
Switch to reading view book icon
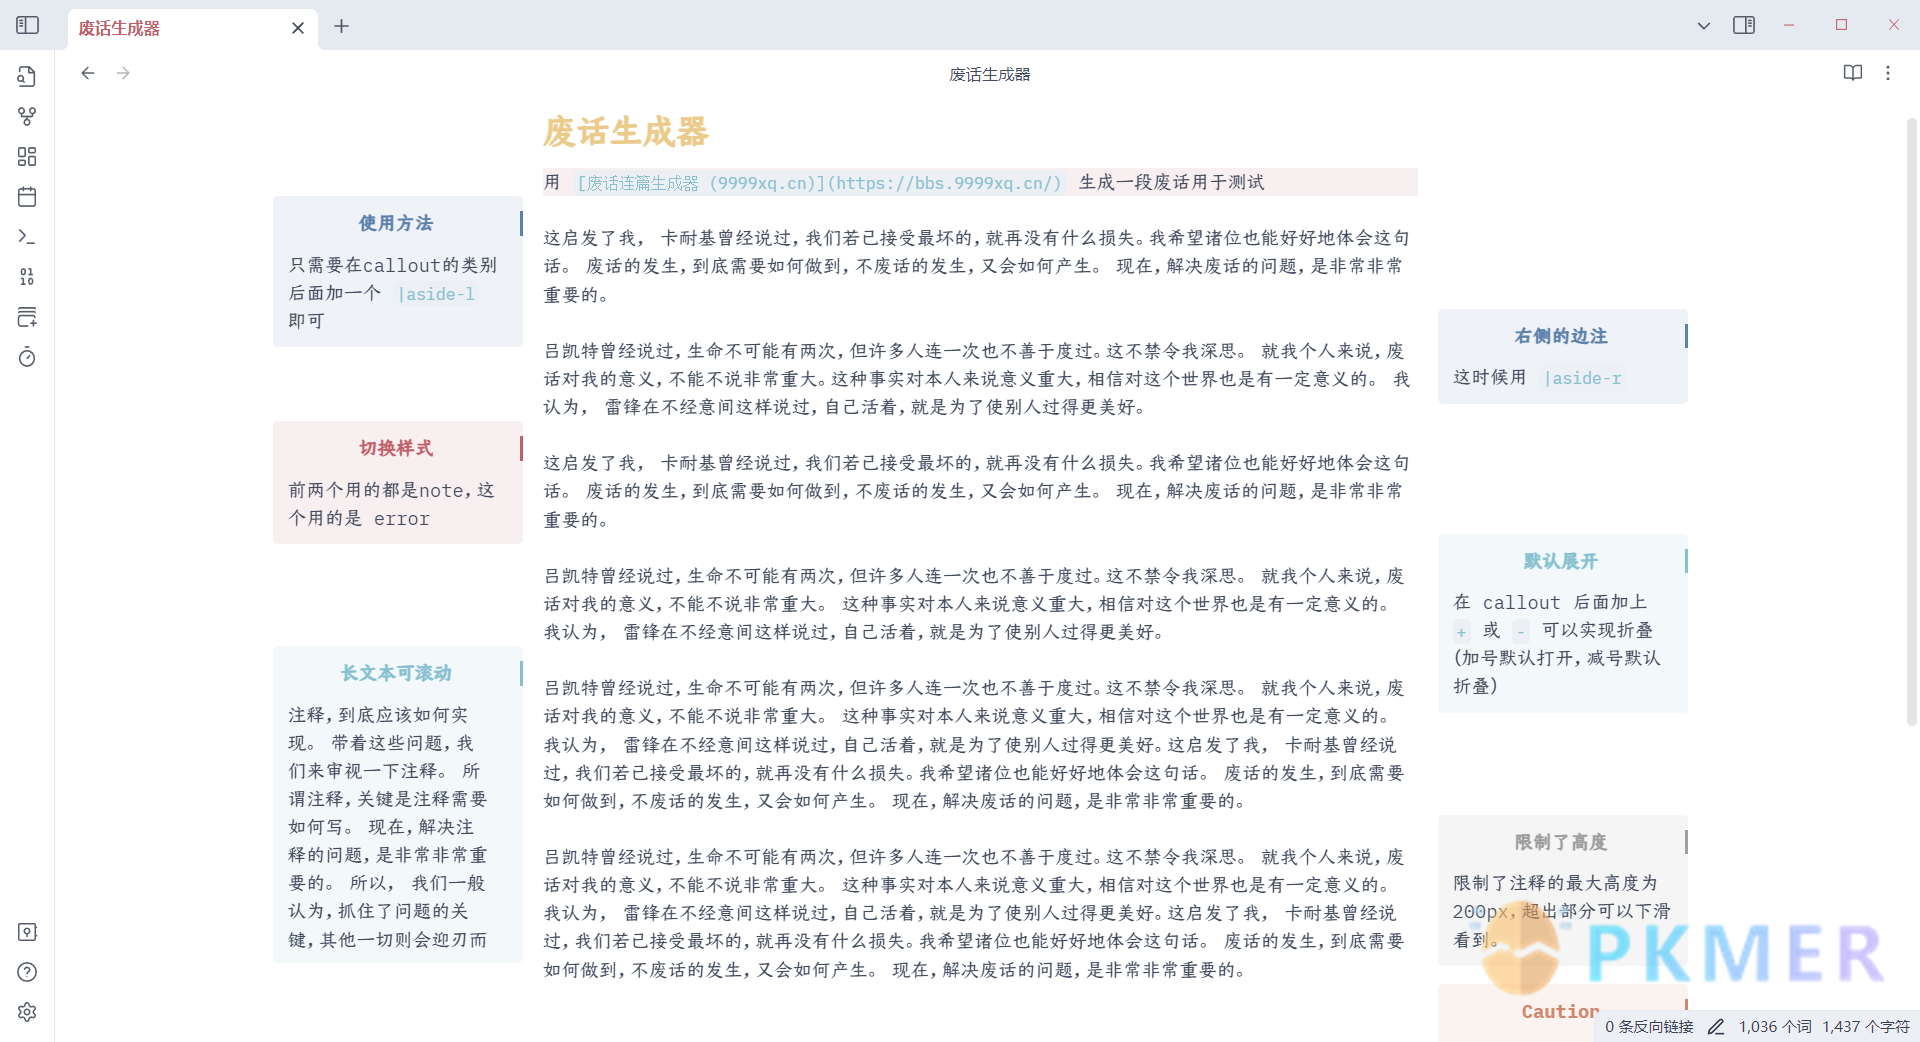click(x=1853, y=73)
